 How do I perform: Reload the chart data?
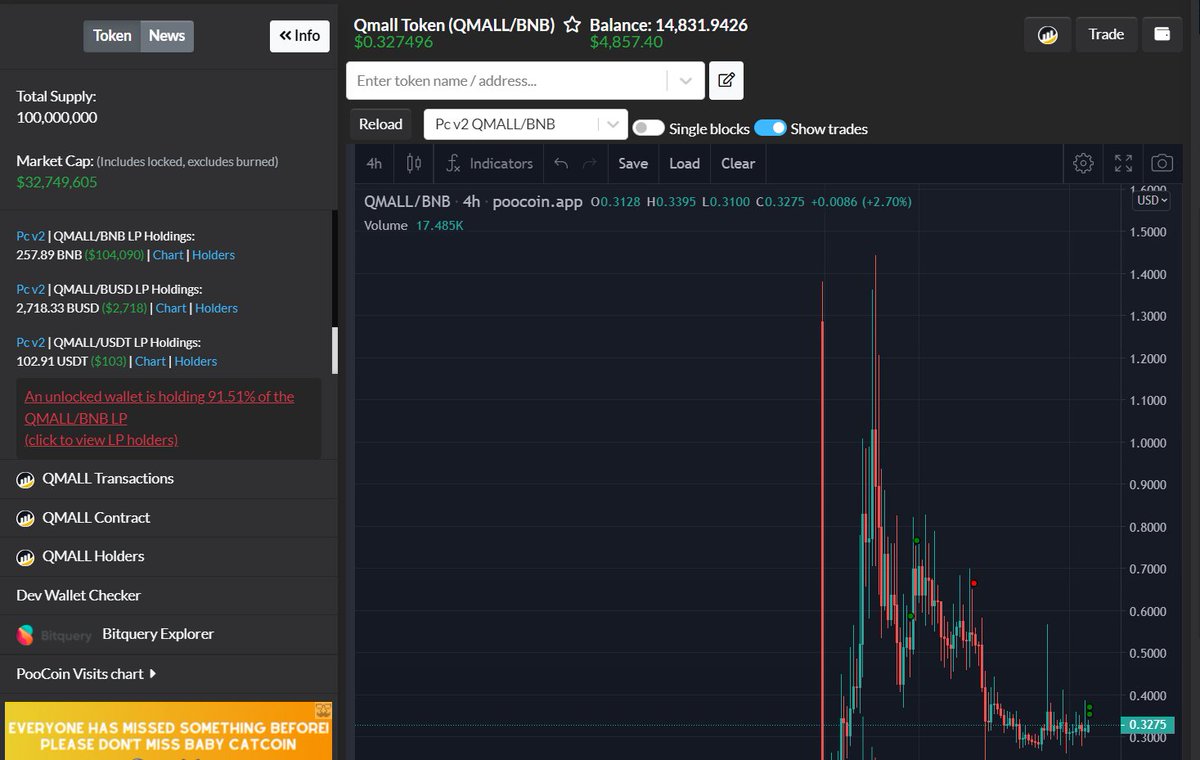click(x=380, y=124)
